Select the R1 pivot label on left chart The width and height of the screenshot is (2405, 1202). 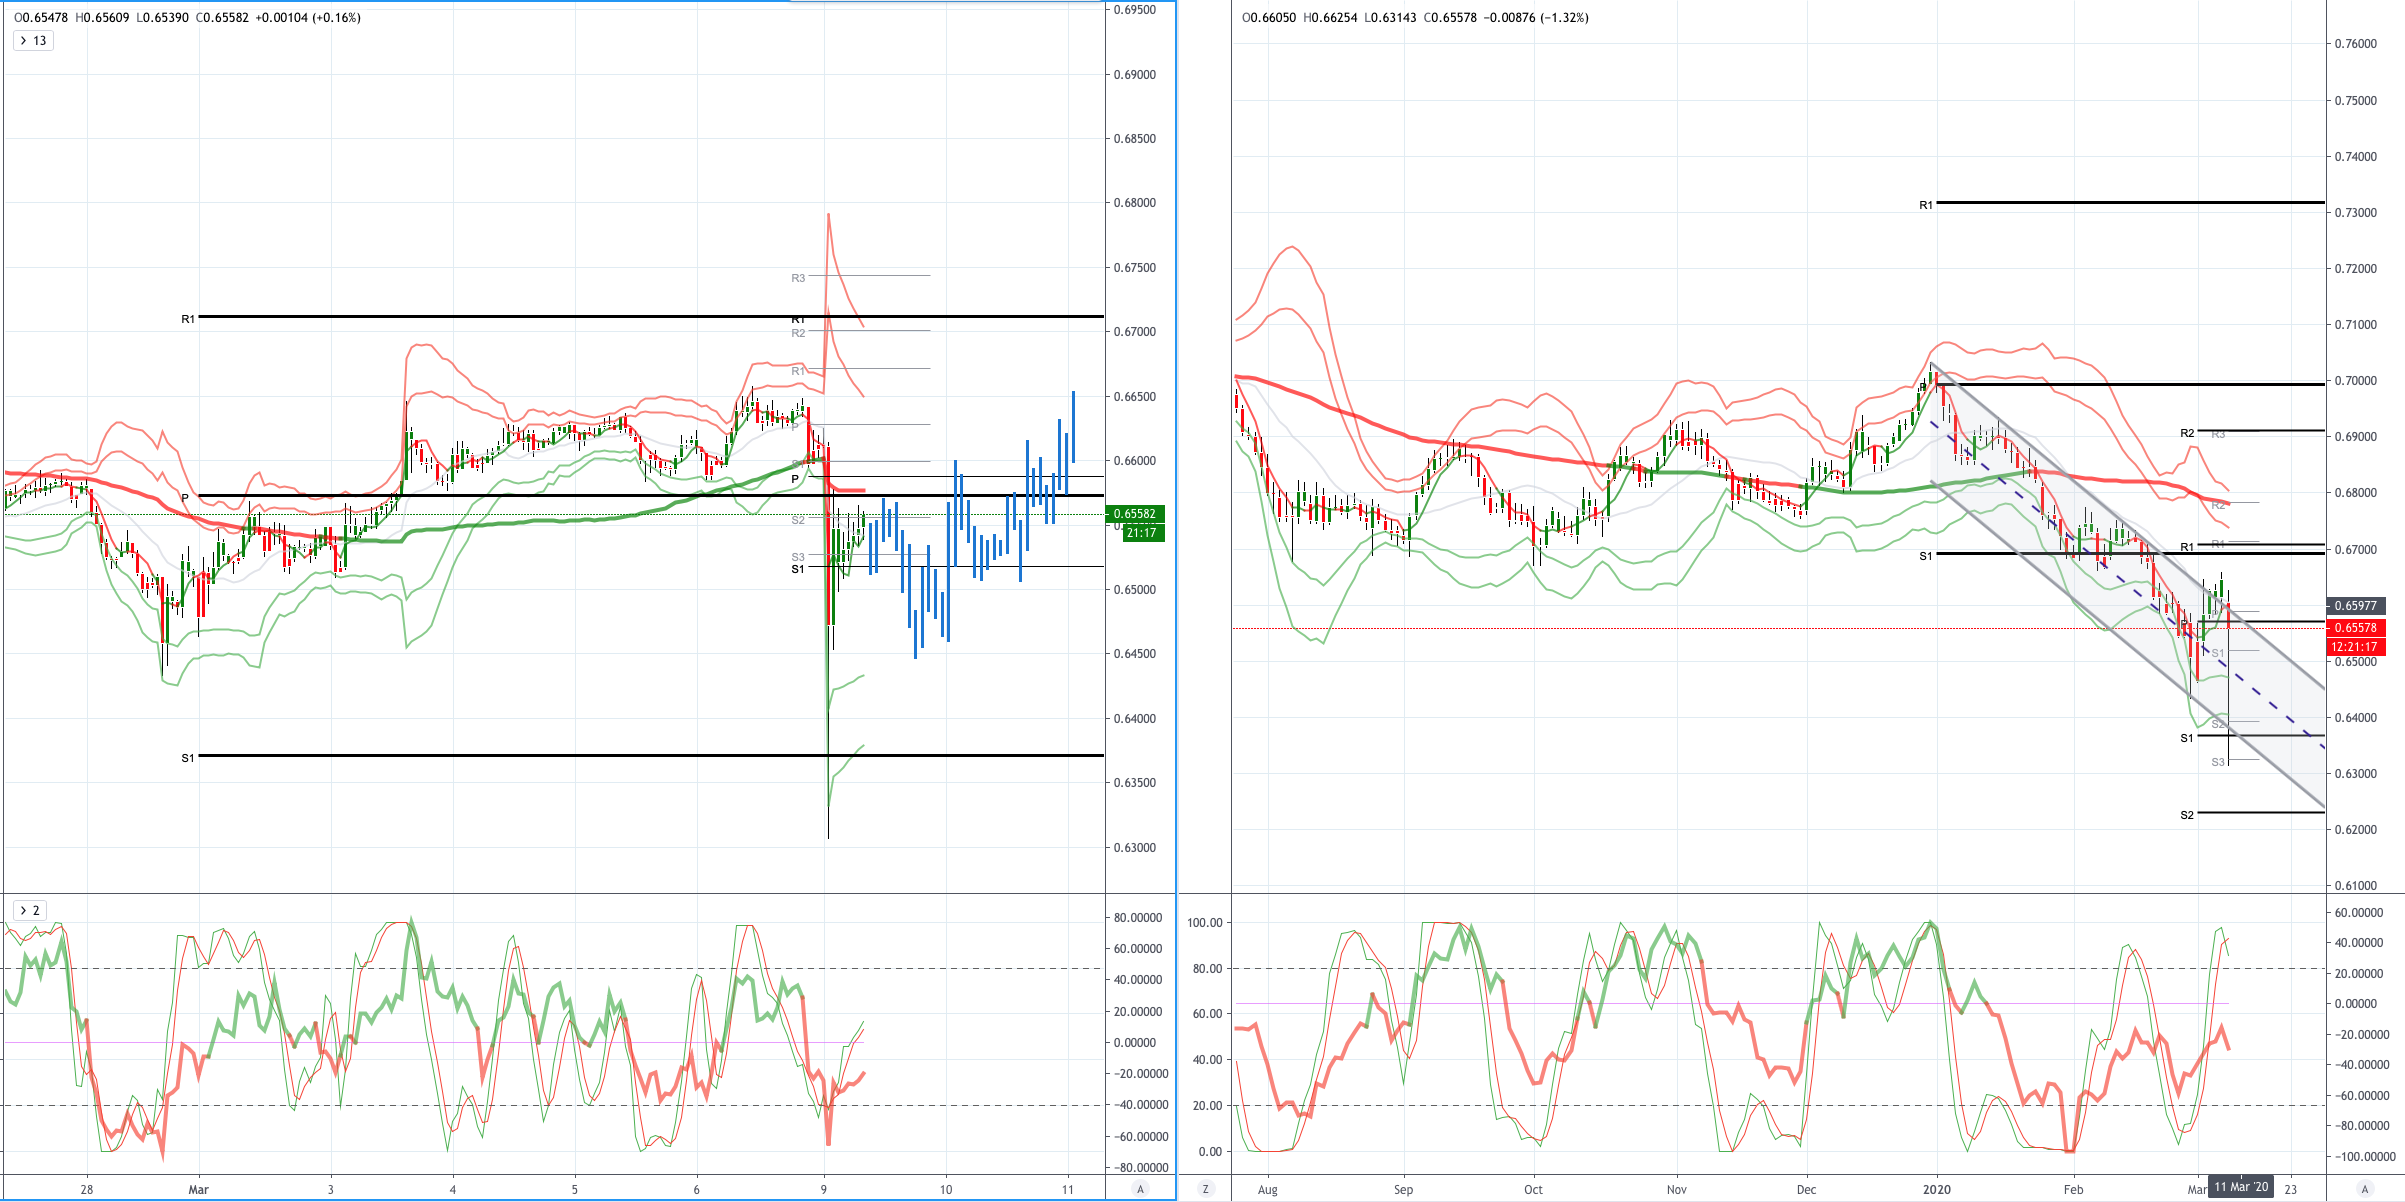[x=188, y=319]
